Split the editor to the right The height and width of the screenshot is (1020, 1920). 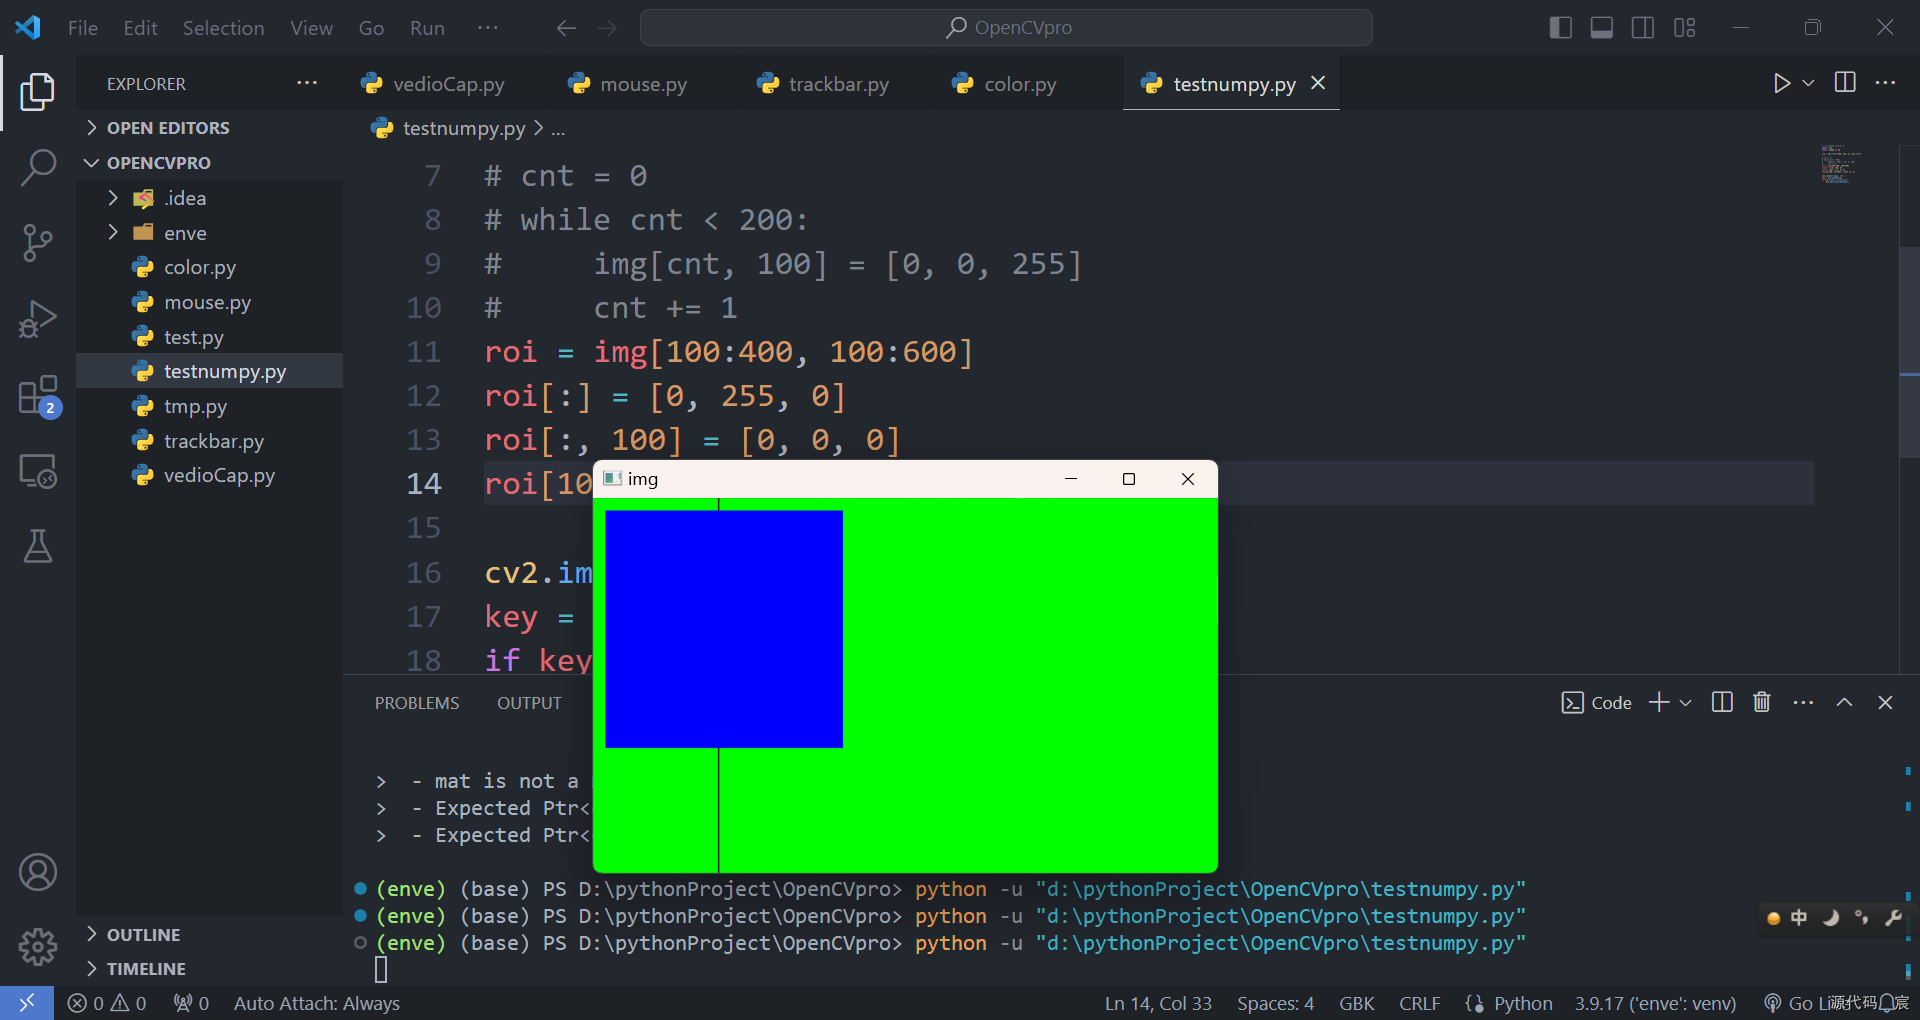(x=1845, y=83)
